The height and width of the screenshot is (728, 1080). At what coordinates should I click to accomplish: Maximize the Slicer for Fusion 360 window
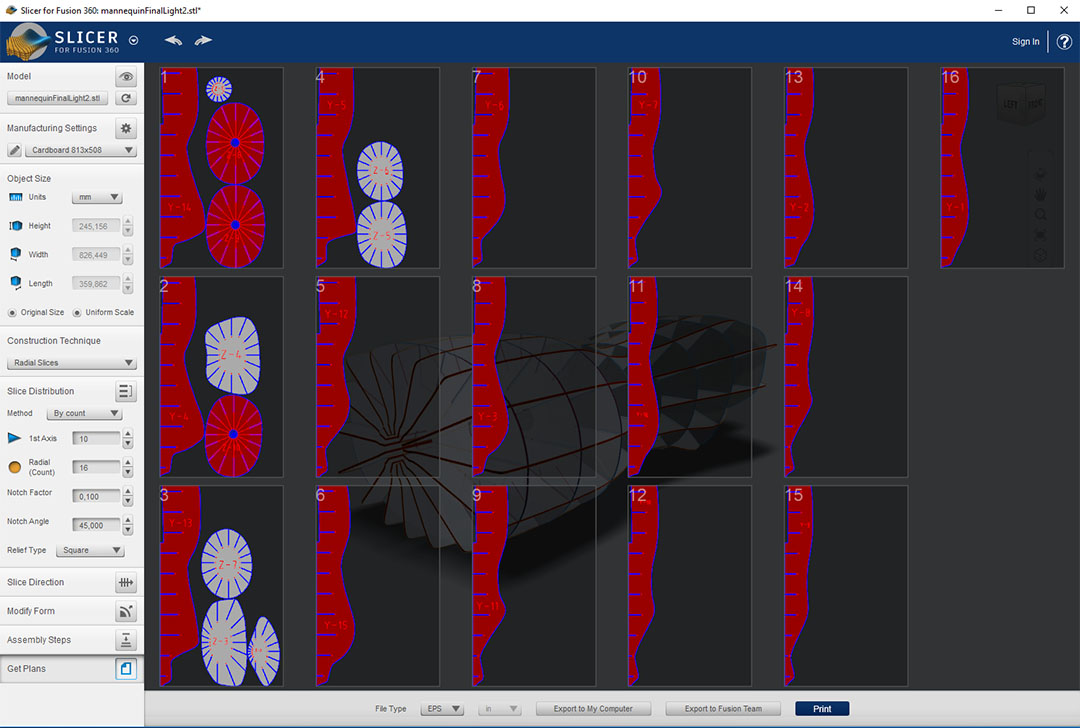point(1030,10)
